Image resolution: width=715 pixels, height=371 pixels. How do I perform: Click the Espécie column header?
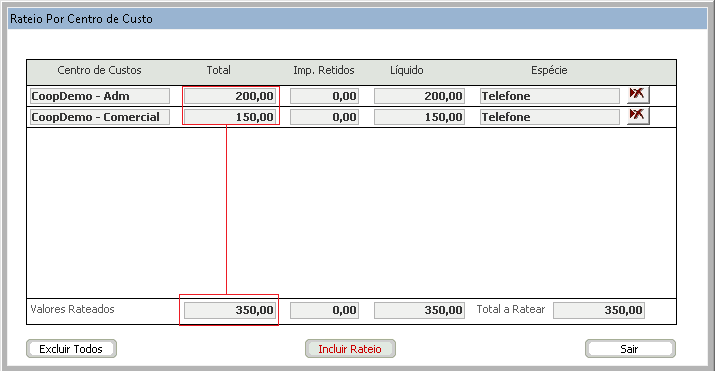click(x=549, y=70)
